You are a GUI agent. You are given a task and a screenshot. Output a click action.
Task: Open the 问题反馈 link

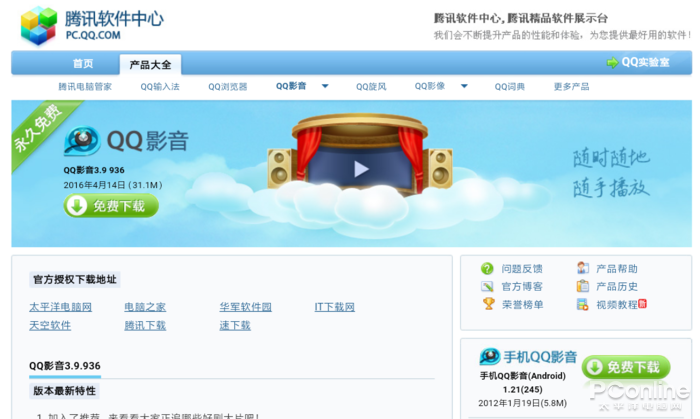point(522,269)
